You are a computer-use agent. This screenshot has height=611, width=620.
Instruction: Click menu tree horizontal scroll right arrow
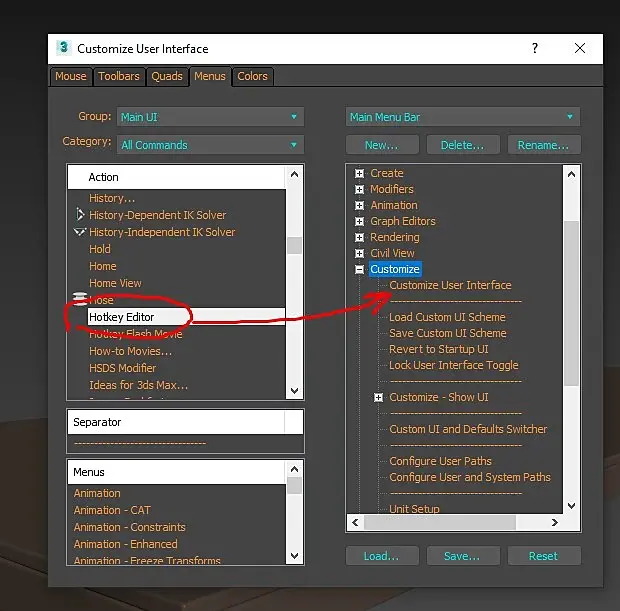tap(555, 522)
